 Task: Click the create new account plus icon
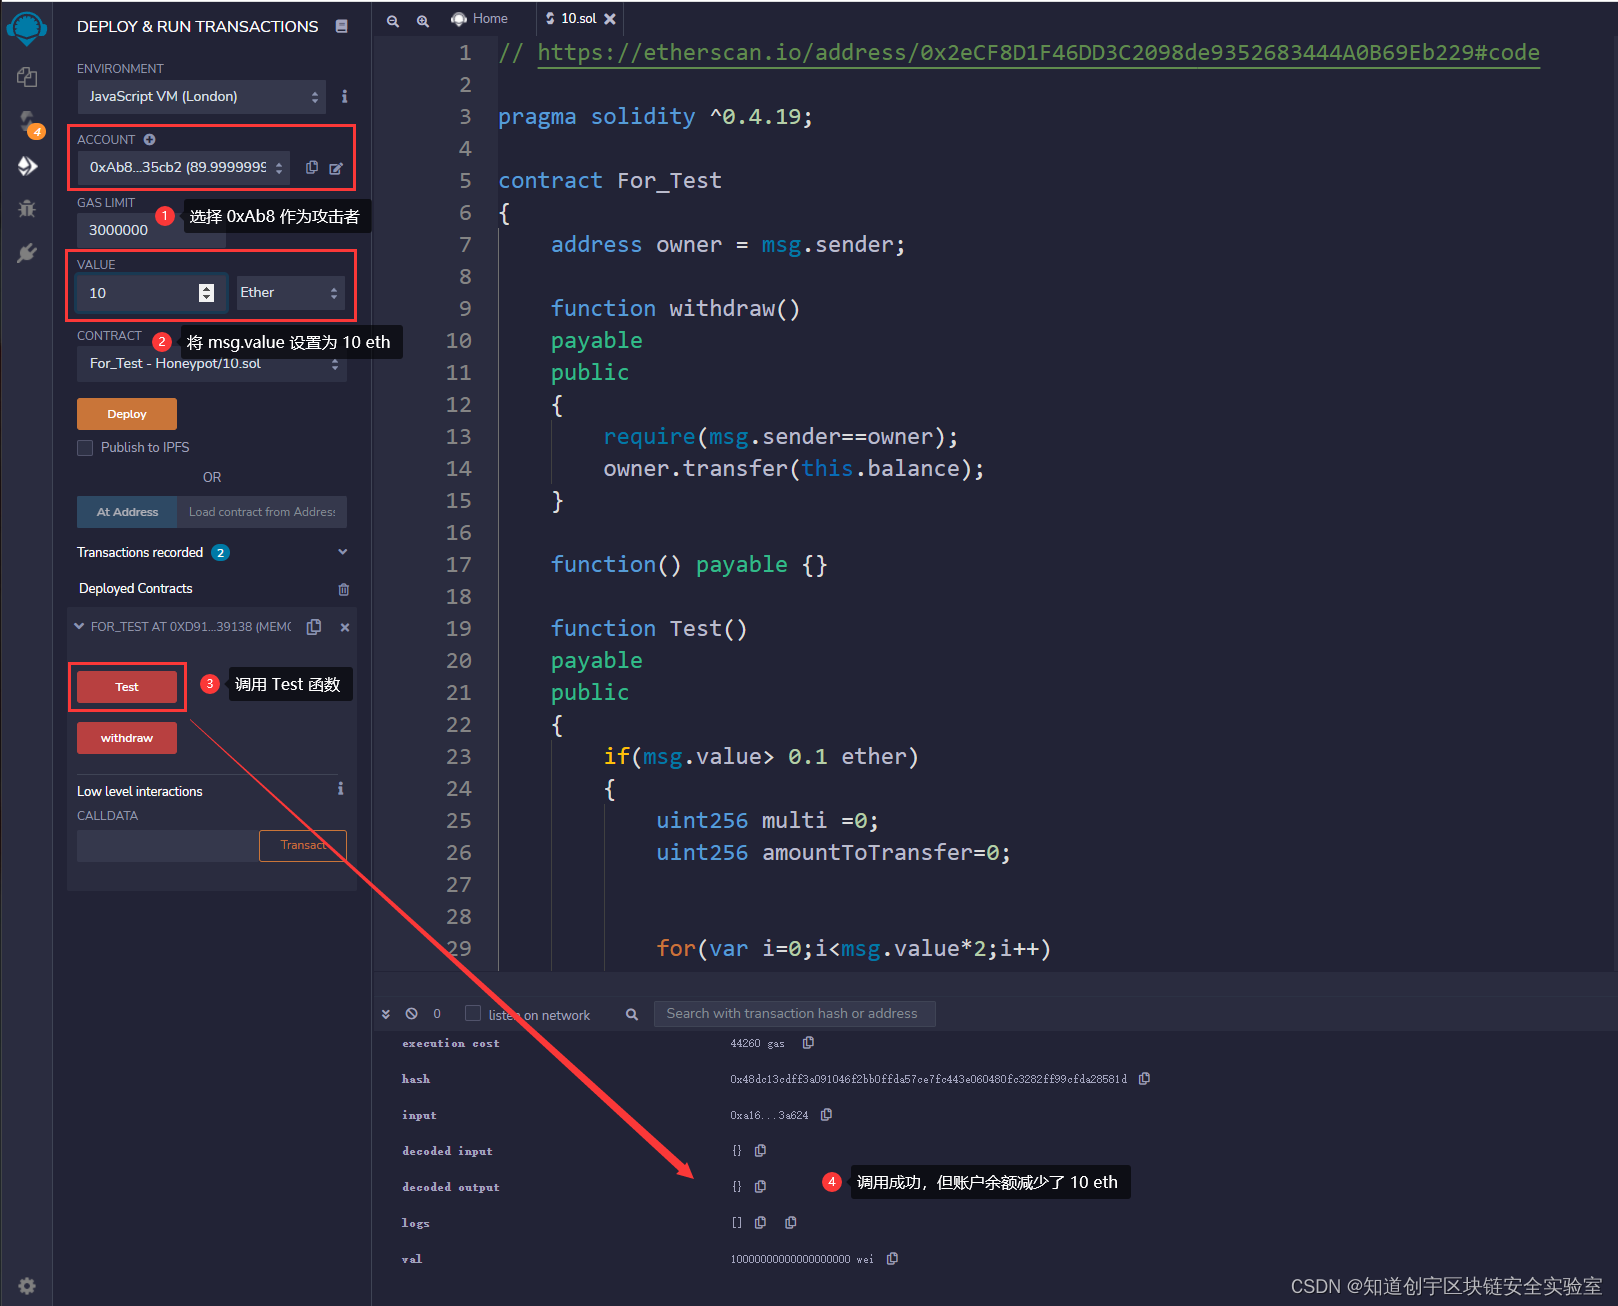pos(149,140)
